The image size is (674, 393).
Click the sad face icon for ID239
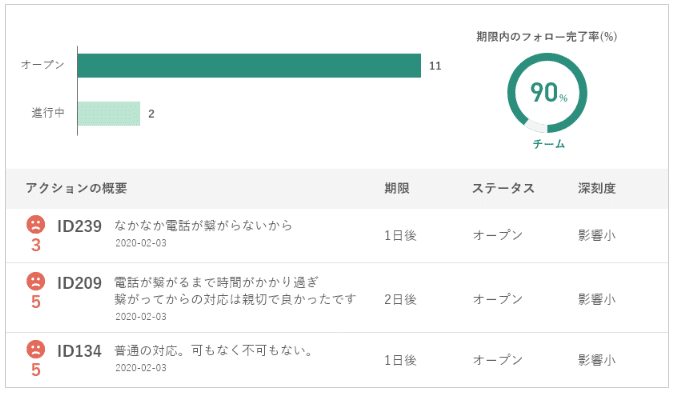(x=36, y=224)
